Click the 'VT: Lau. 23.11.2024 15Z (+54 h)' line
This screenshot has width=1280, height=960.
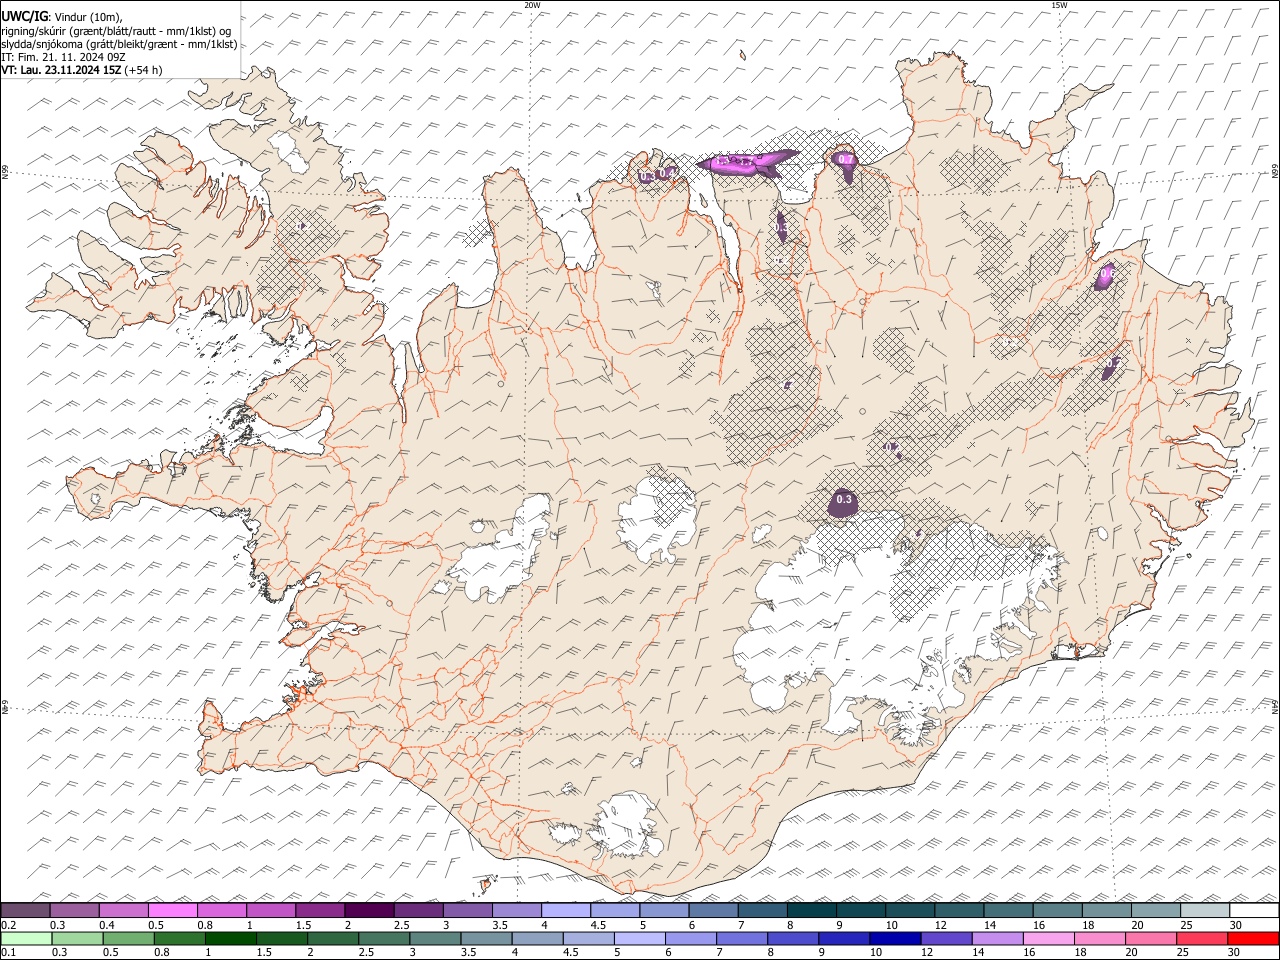click(82, 70)
